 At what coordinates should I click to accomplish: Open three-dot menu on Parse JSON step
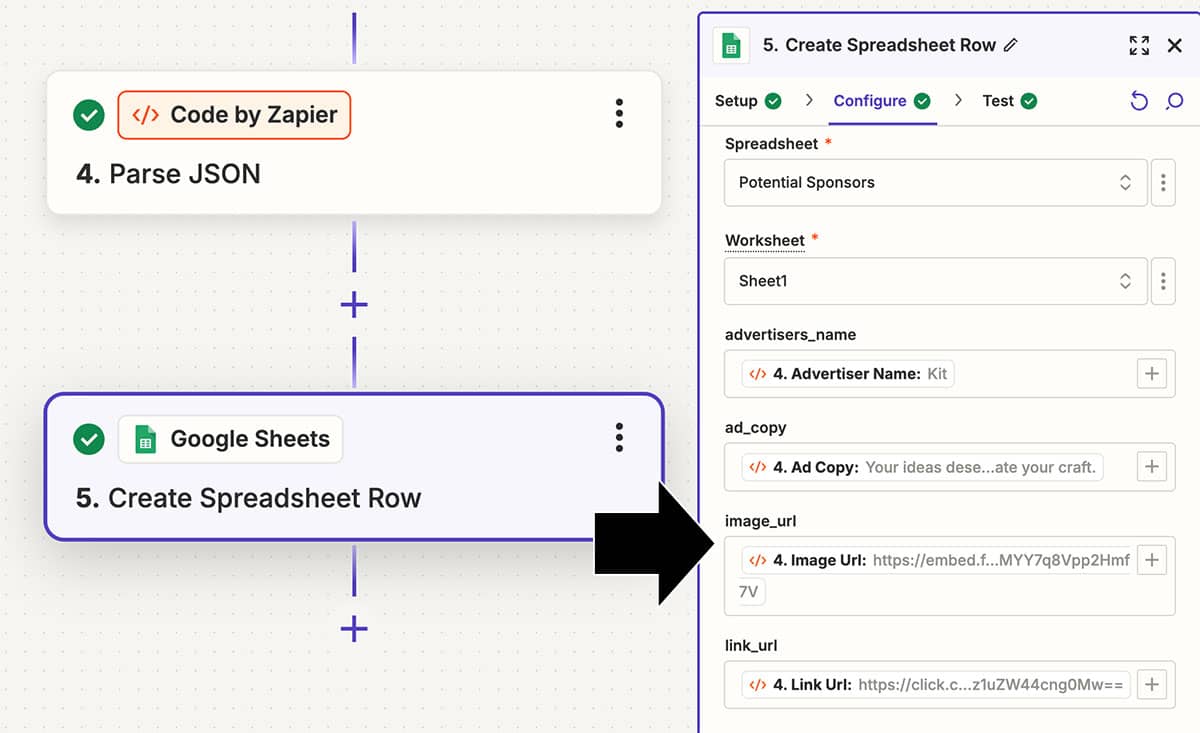(x=619, y=113)
